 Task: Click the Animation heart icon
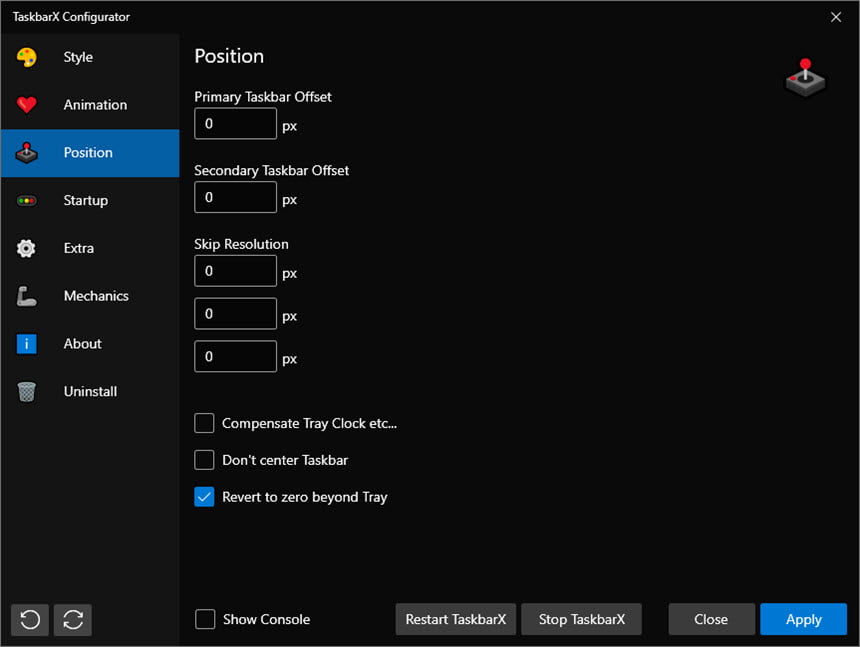coord(26,105)
